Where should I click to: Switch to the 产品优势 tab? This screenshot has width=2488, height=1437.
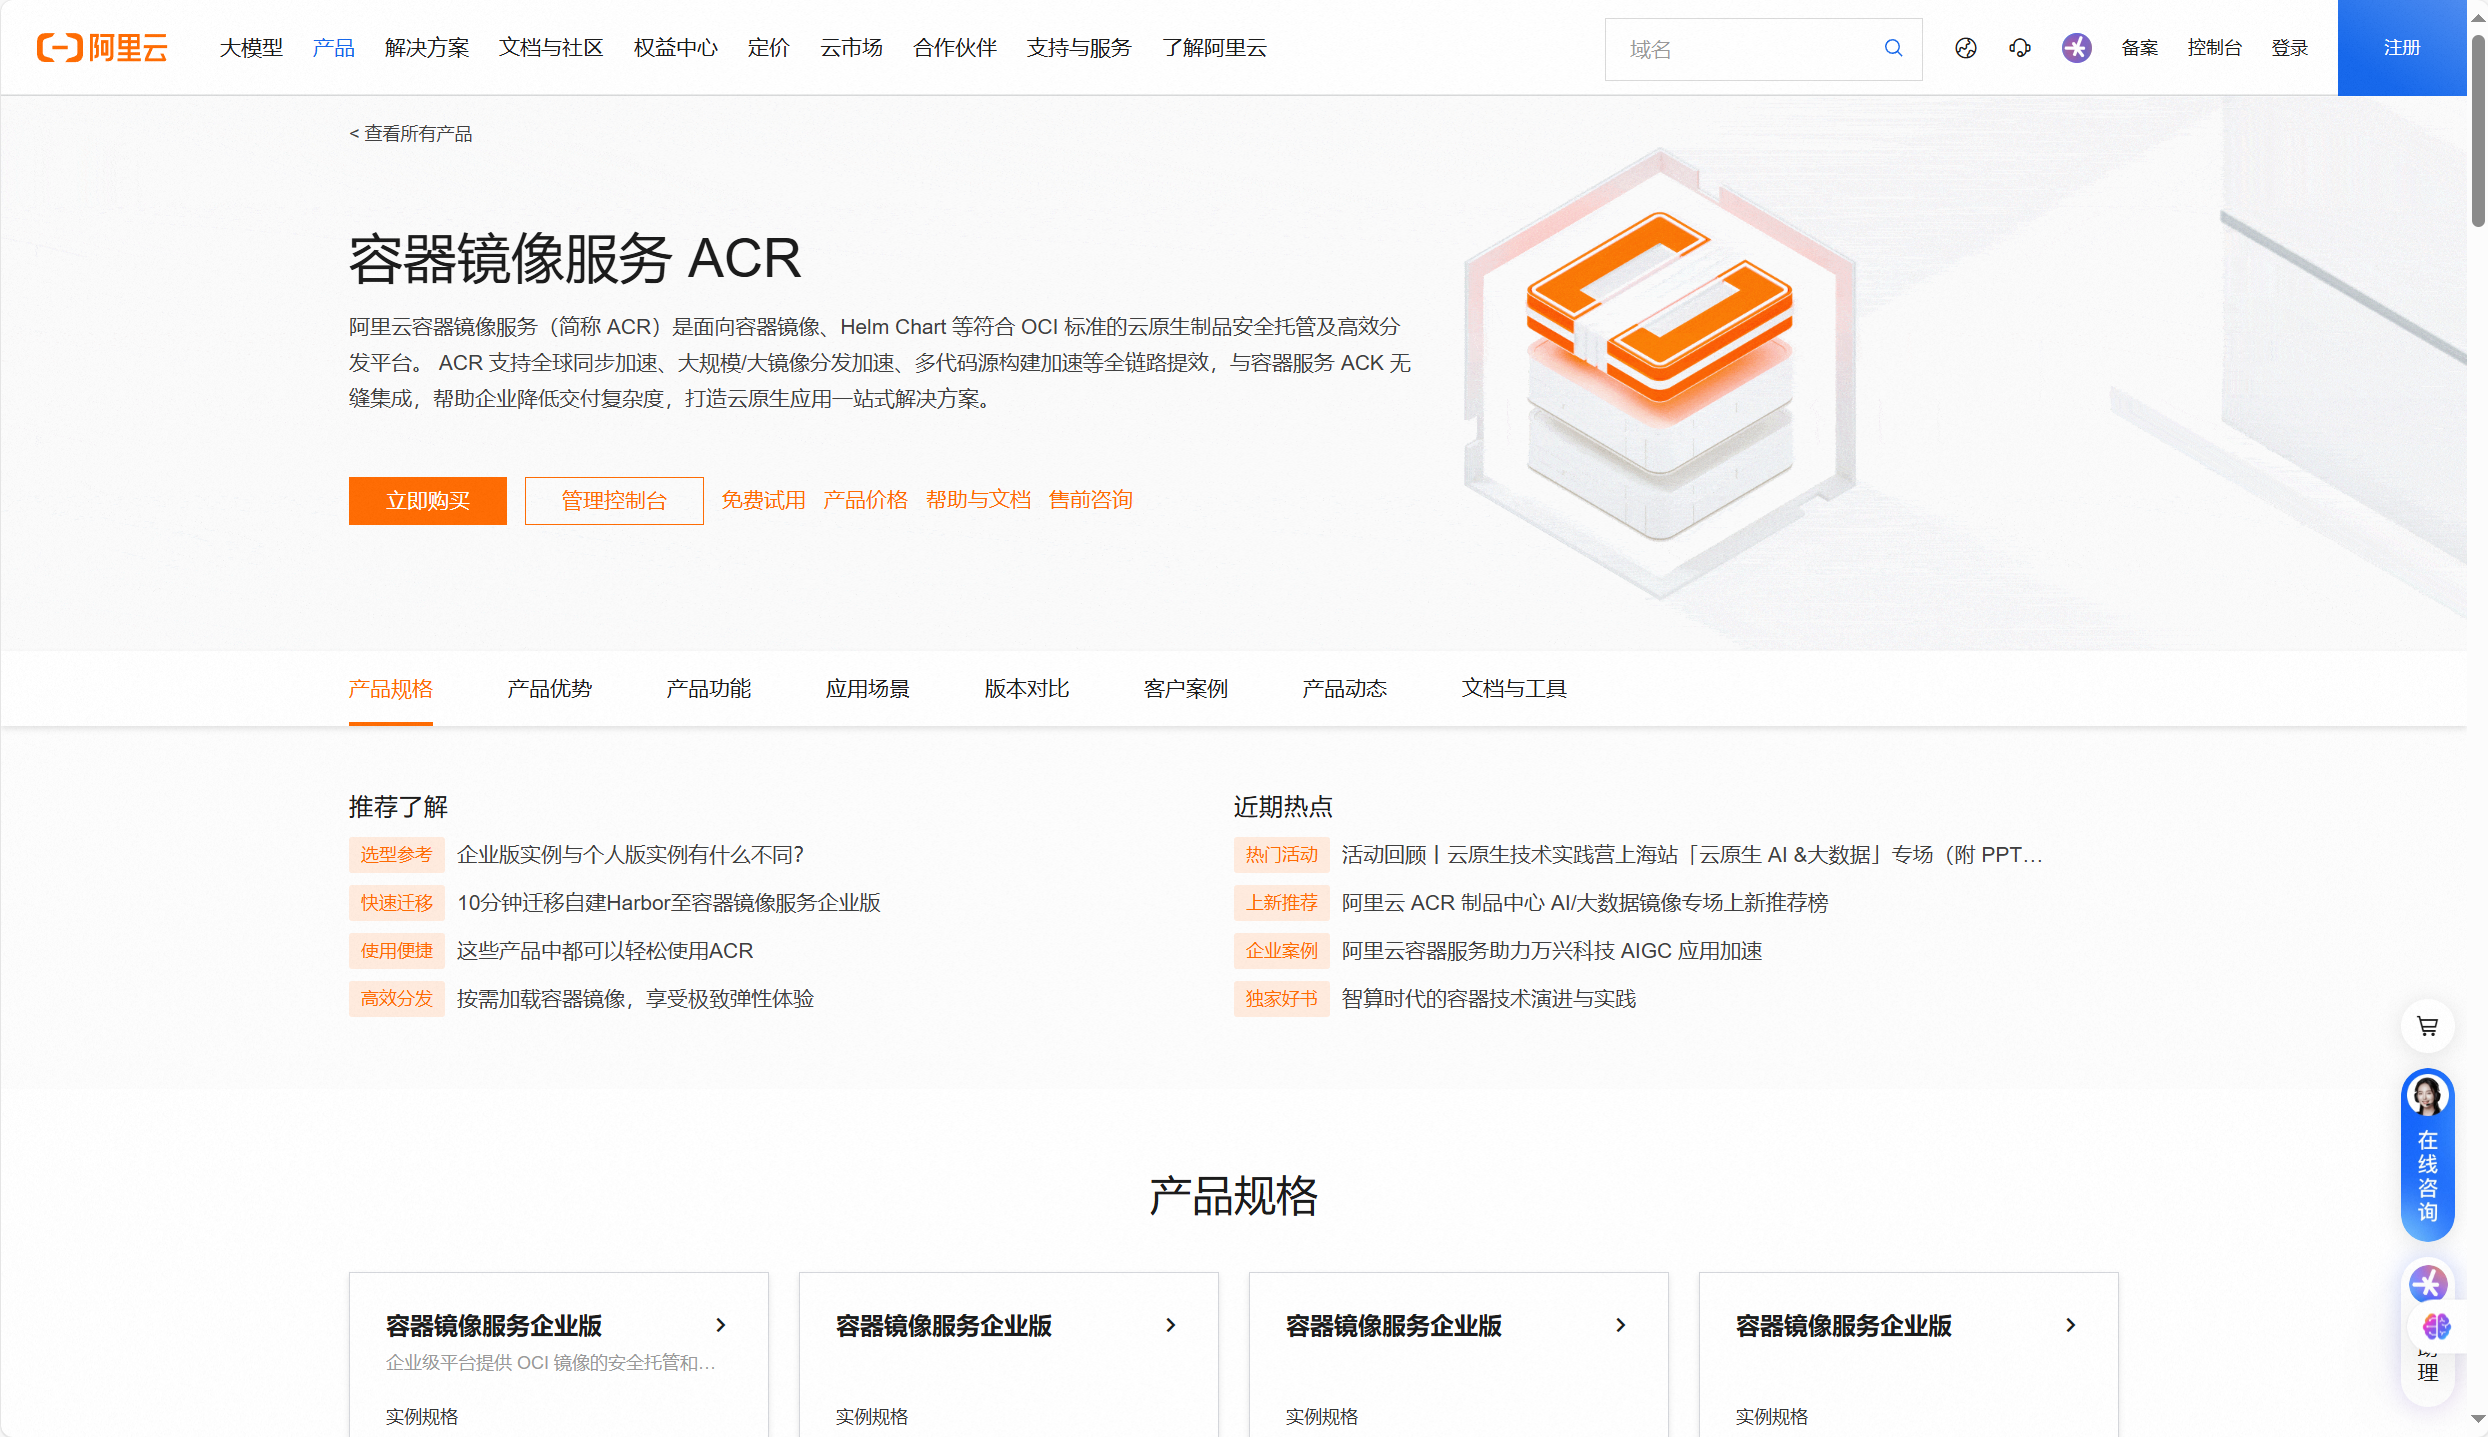point(550,689)
